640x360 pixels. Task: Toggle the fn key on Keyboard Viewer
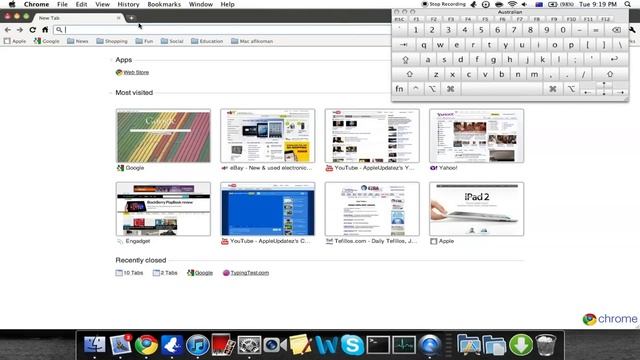click(400, 89)
